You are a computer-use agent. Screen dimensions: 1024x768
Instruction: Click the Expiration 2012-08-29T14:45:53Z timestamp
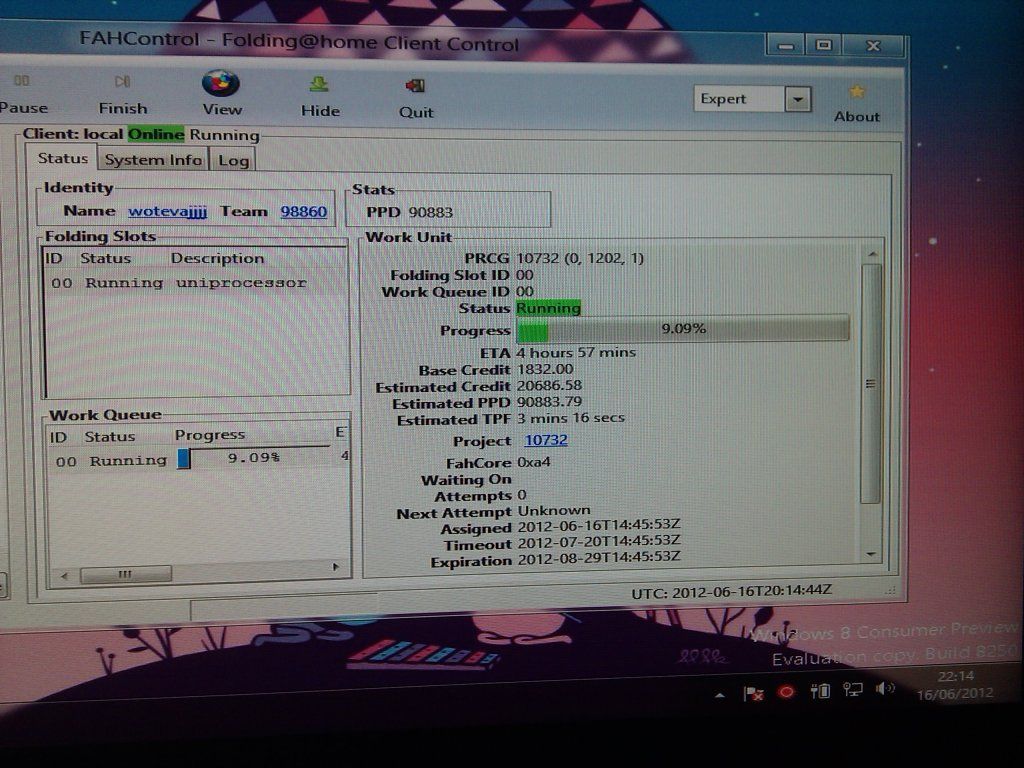pos(599,558)
